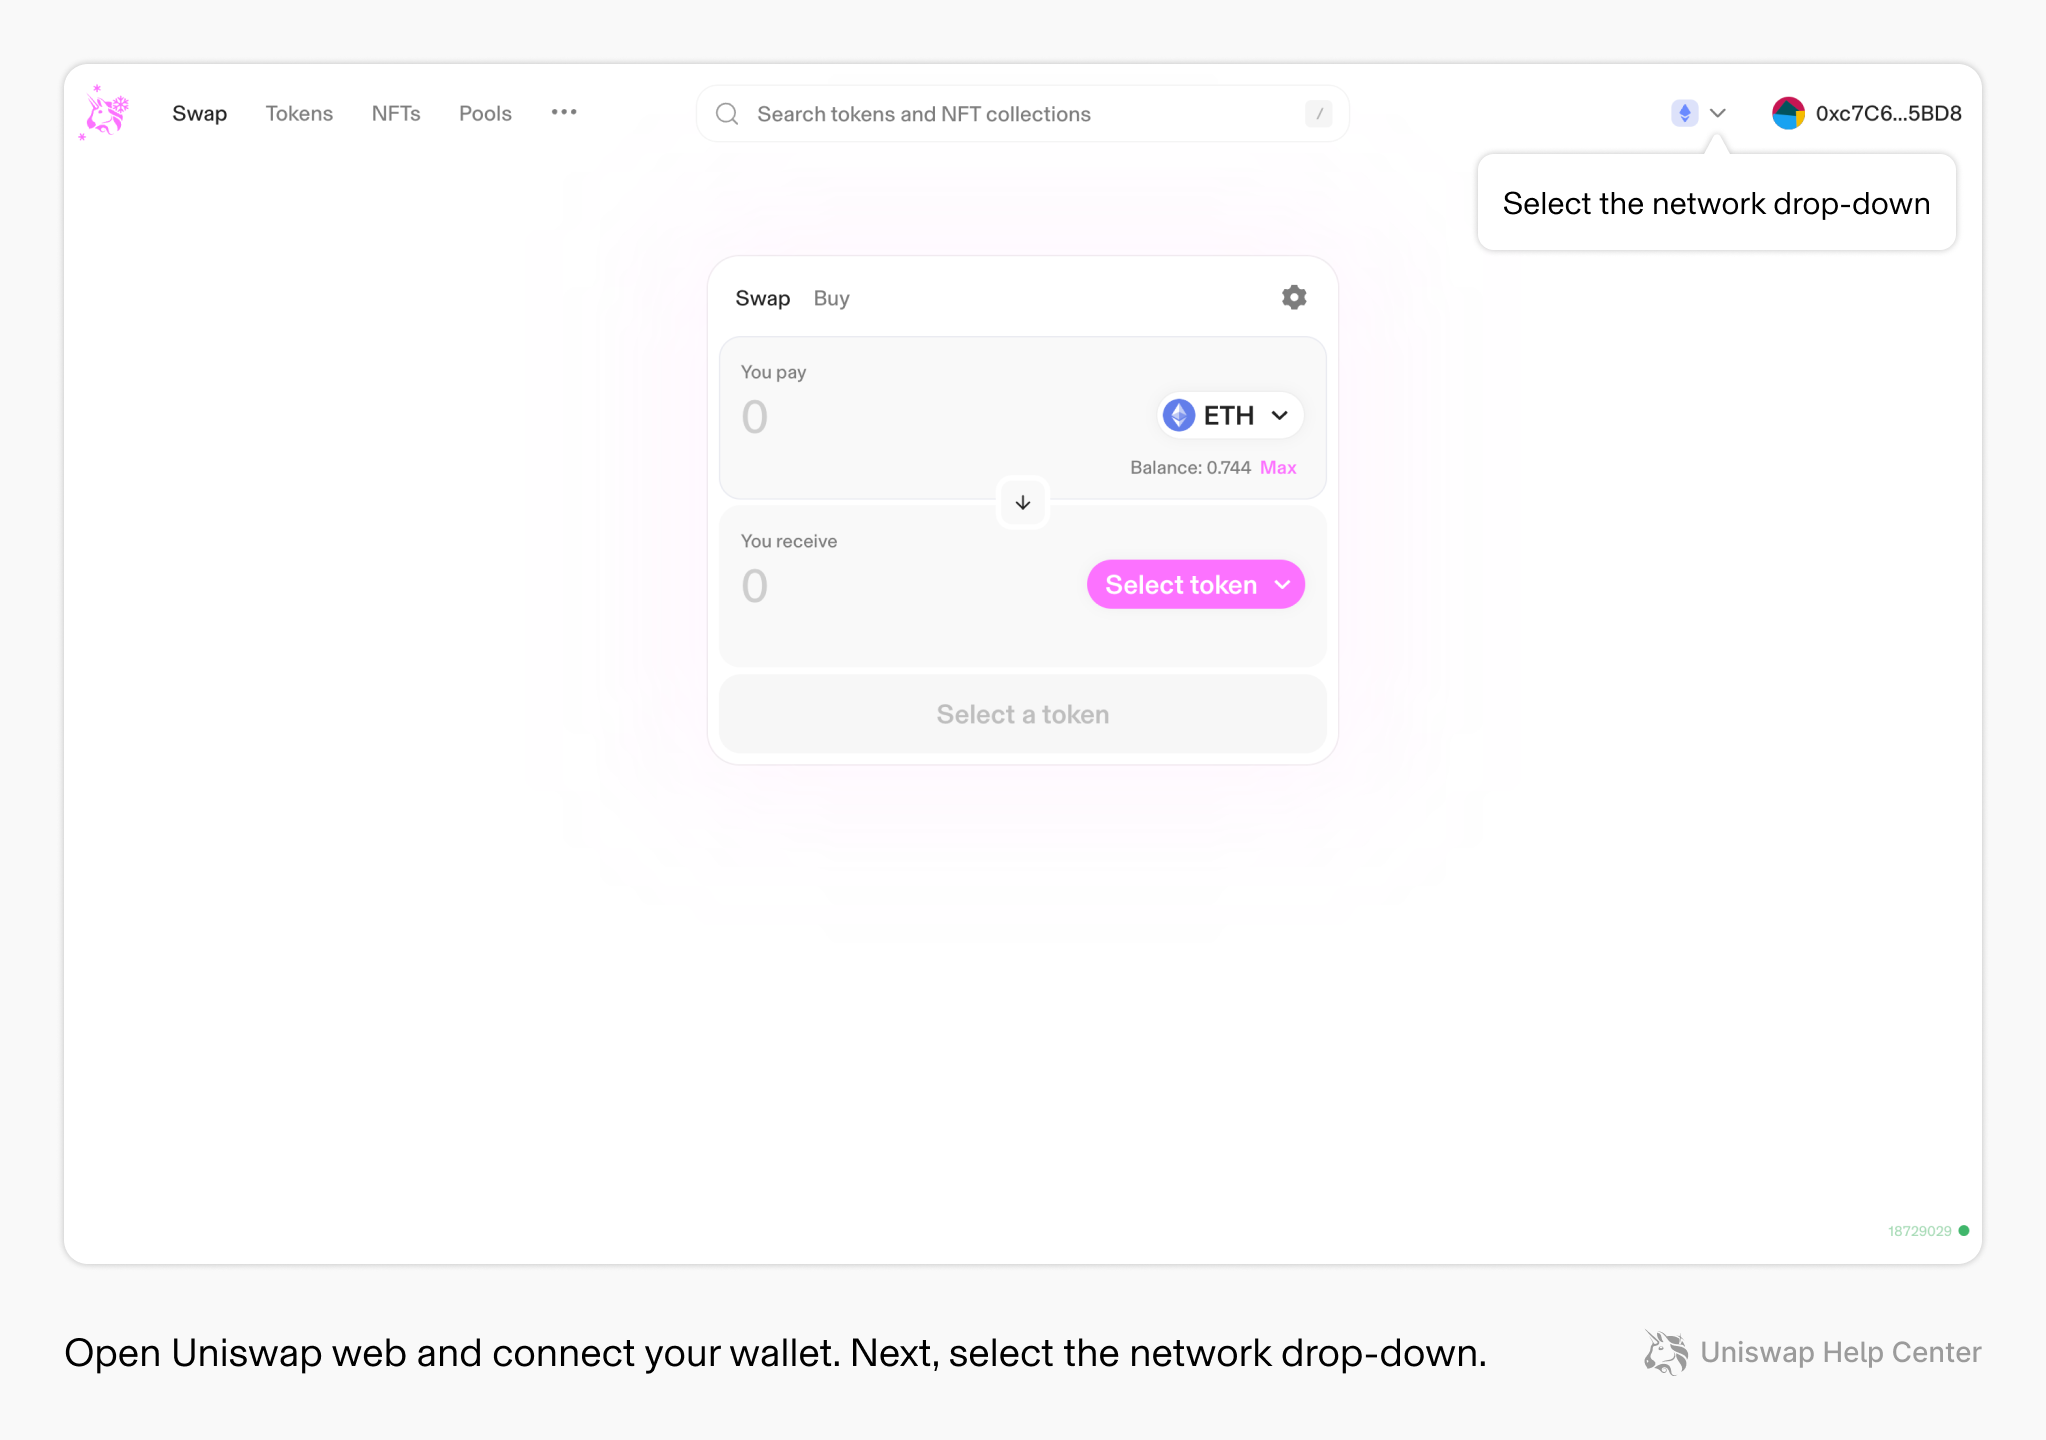The height and width of the screenshot is (1440, 2046).
Task: Click Max ETH balance button
Action: (x=1278, y=468)
